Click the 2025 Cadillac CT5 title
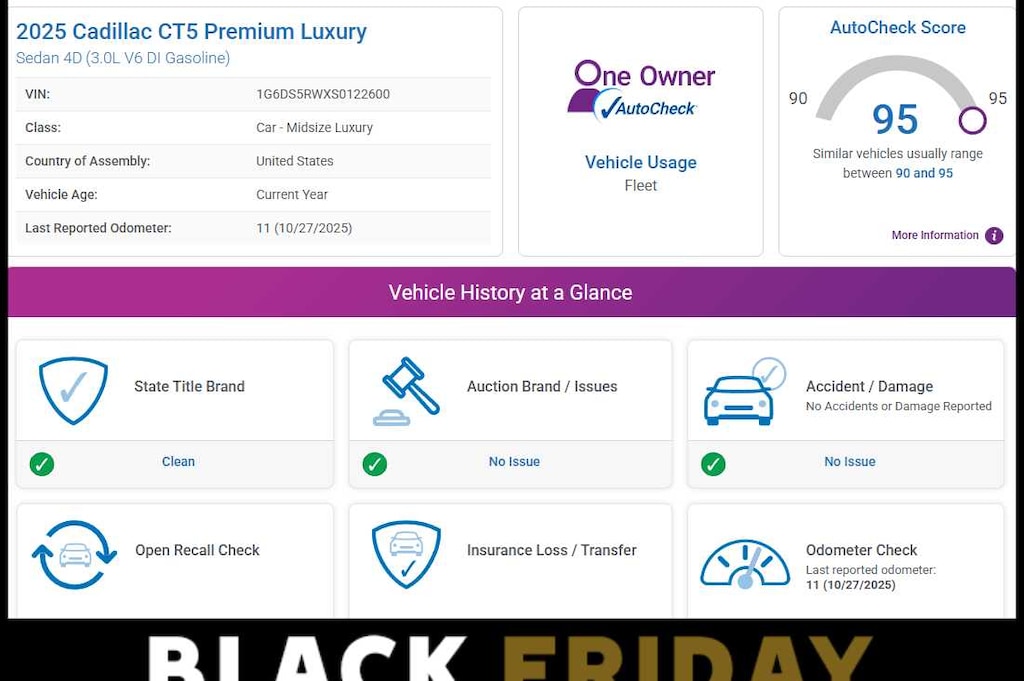 [192, 32]
